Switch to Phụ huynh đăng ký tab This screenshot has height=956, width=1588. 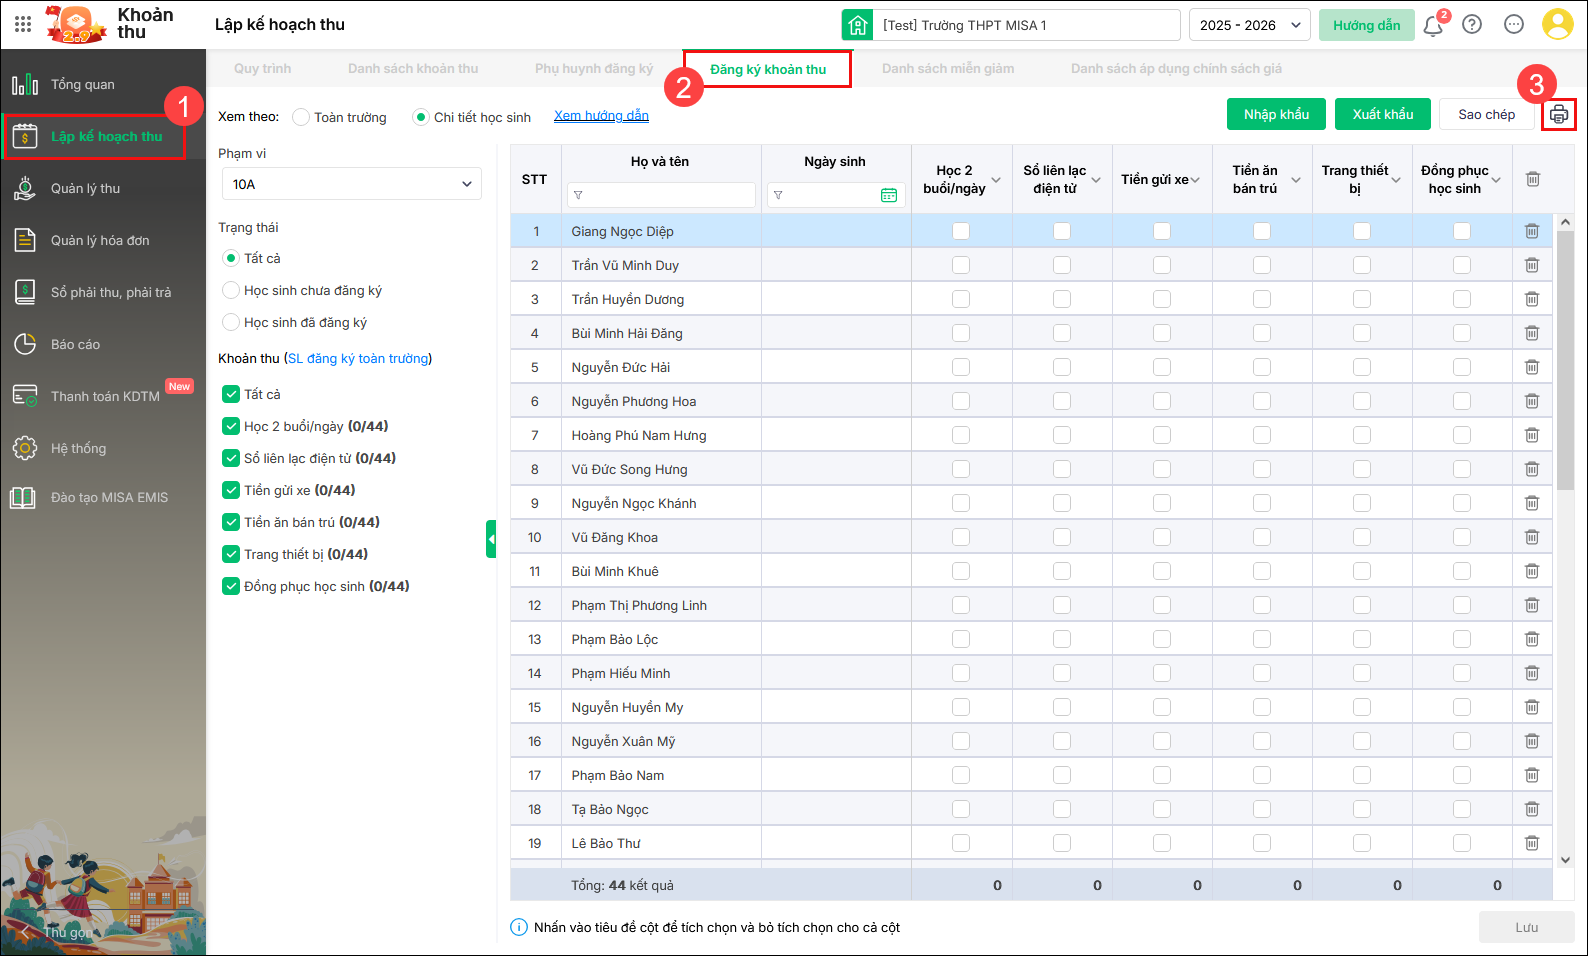pyautogui.click(x=594, y=69)
